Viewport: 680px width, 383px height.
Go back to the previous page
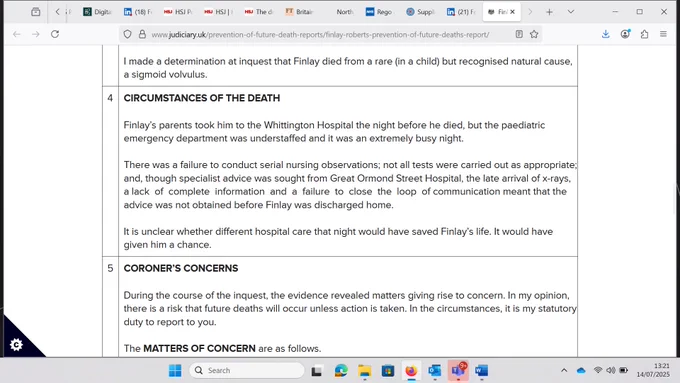coord(16,34)
